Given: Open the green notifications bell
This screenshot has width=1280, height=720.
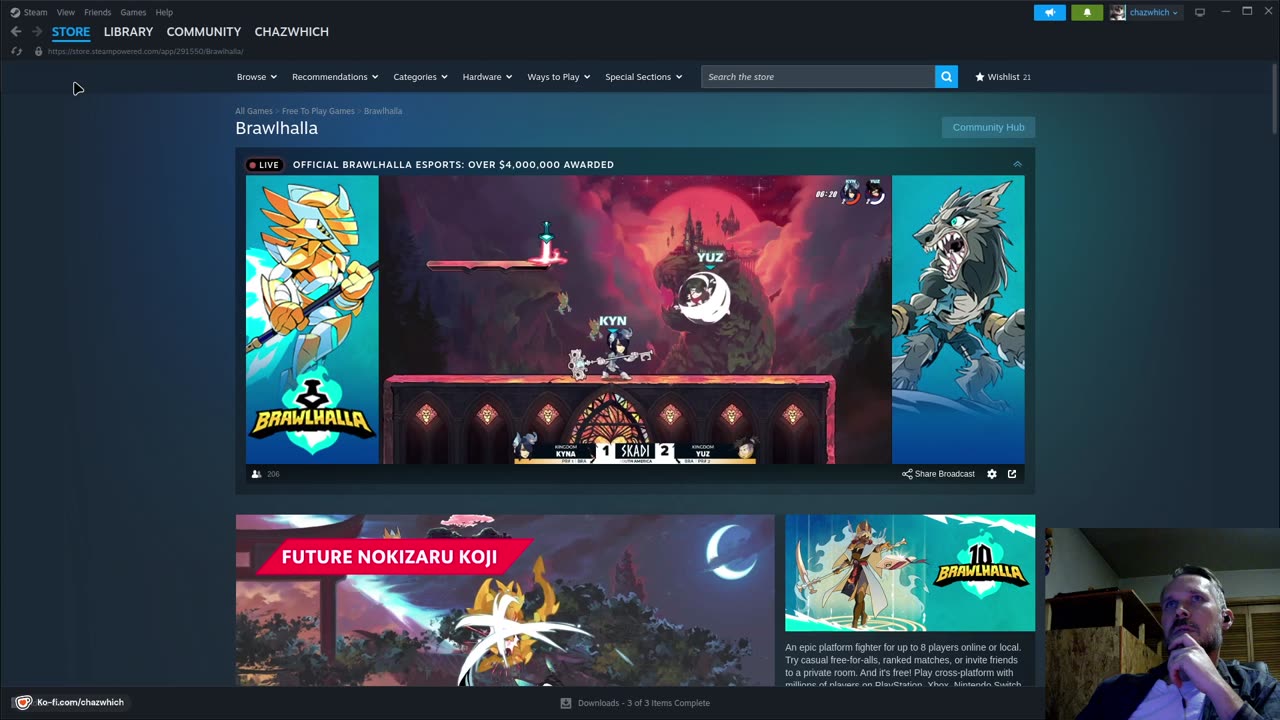Looking at the screenshot, I should 1087,12.
